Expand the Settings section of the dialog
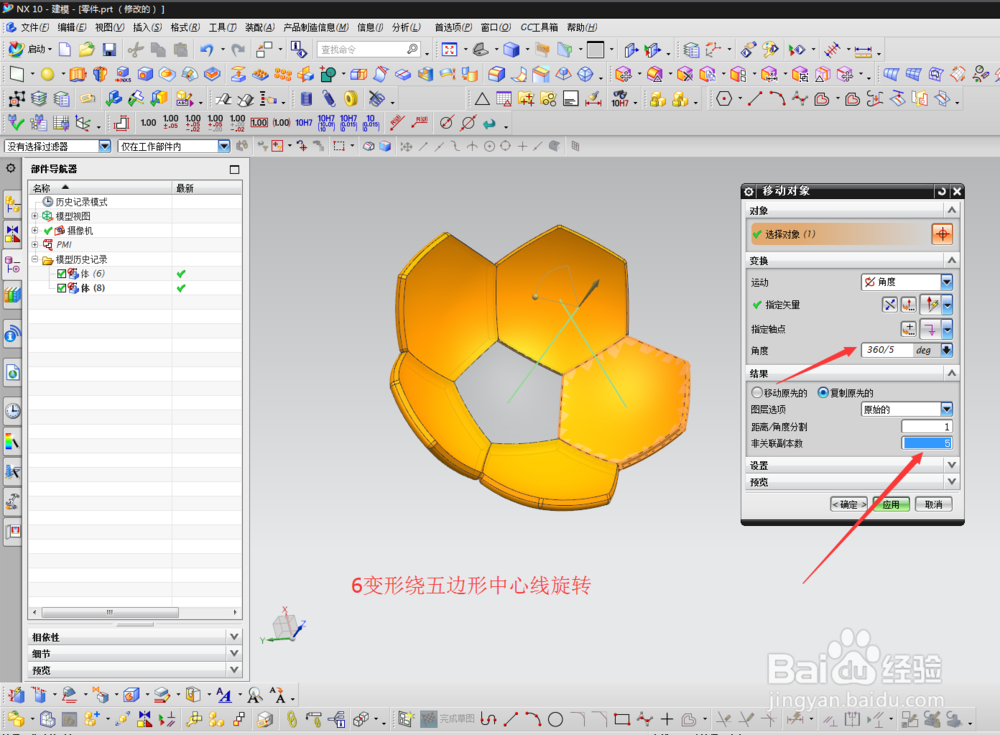Image resolution: width=1000 pixels, height=735 pixels. (952, 465)
